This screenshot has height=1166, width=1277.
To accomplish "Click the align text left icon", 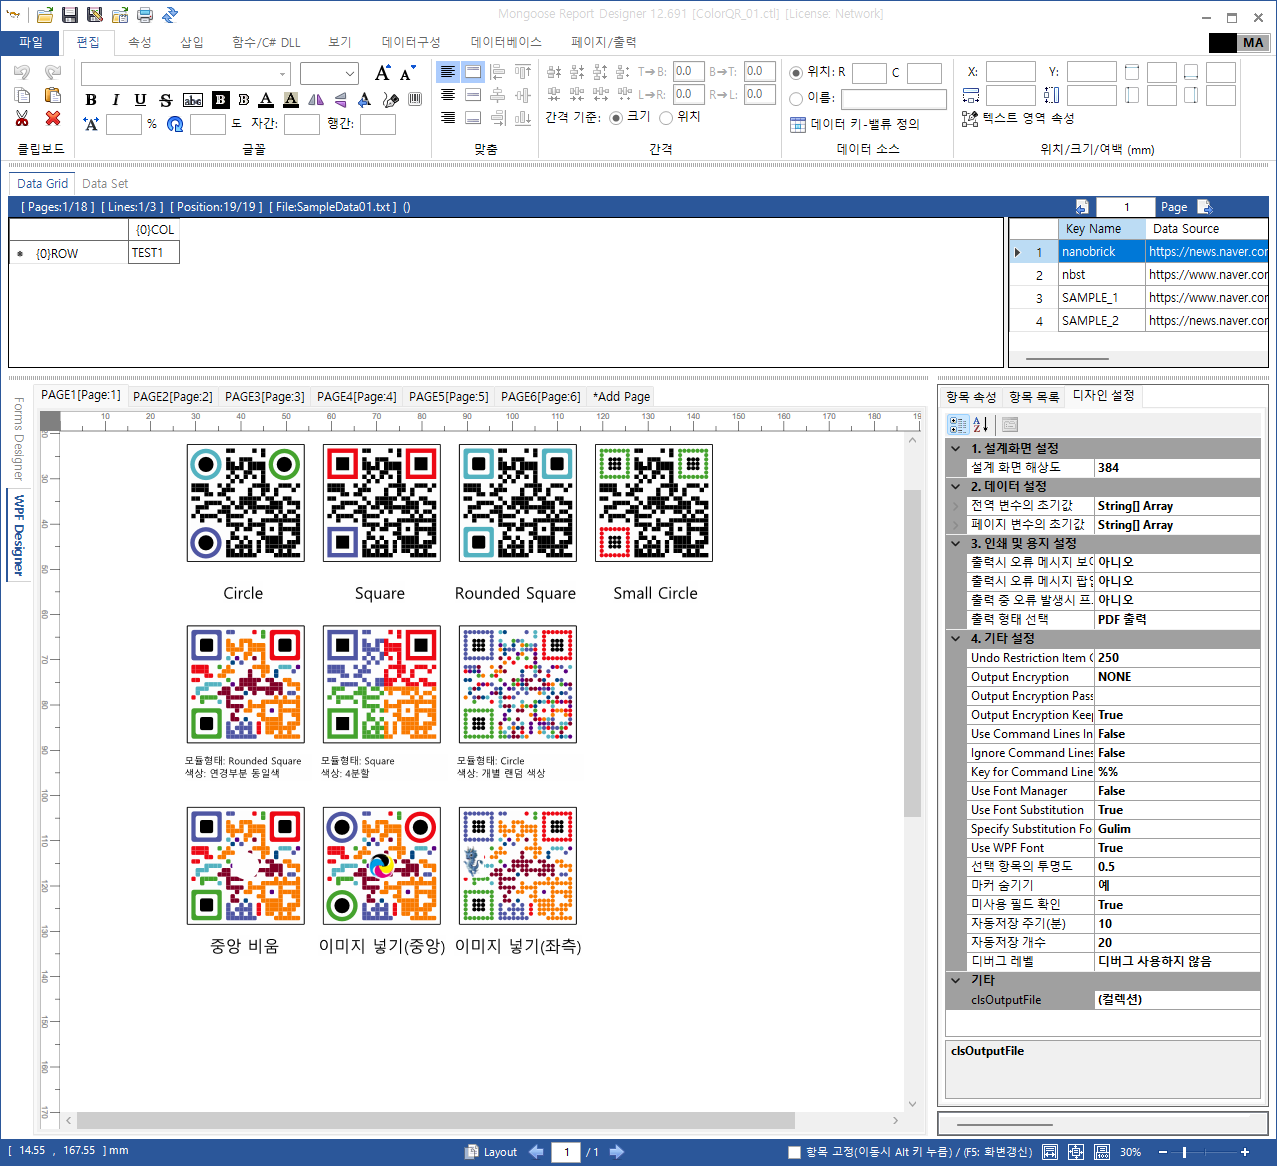I will point(448,72).
